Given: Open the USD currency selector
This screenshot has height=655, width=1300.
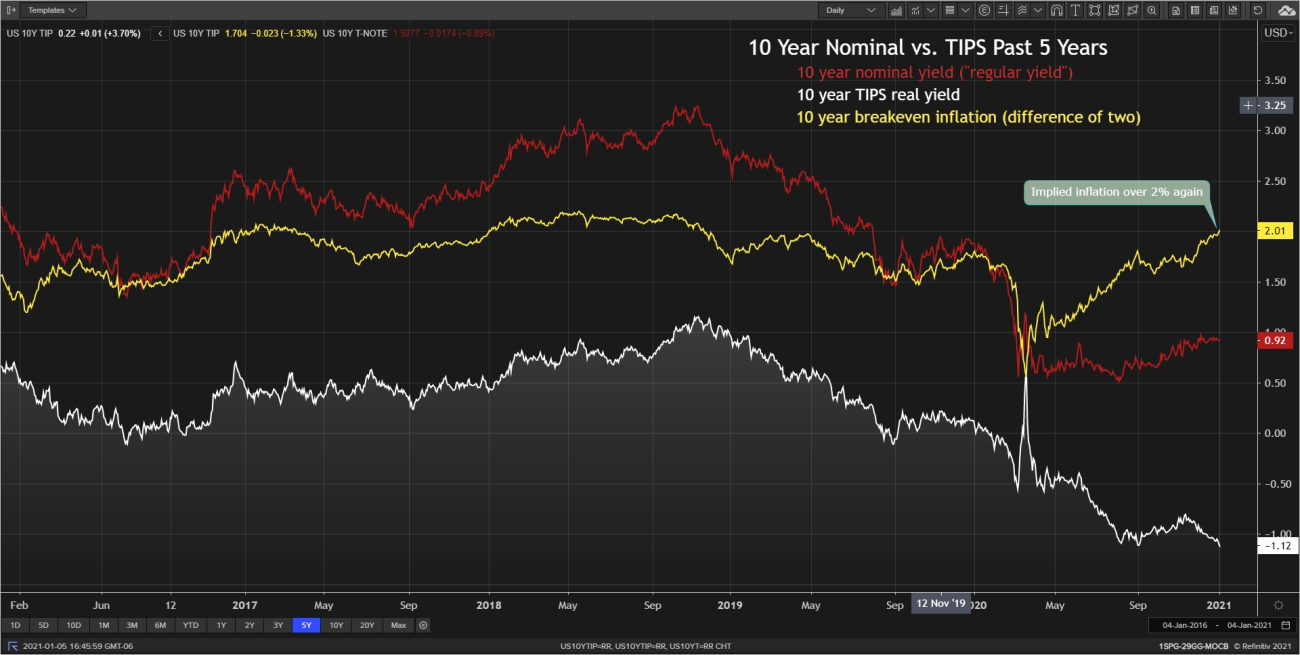Looking at the screenshot, I should click(x=1277, y=33).
